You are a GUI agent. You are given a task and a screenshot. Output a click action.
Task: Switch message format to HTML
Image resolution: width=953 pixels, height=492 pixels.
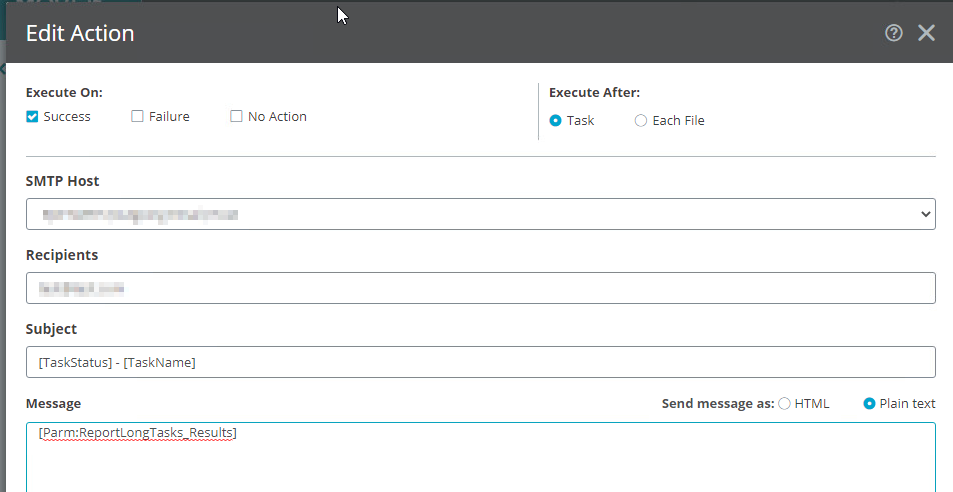pos(785,404)
